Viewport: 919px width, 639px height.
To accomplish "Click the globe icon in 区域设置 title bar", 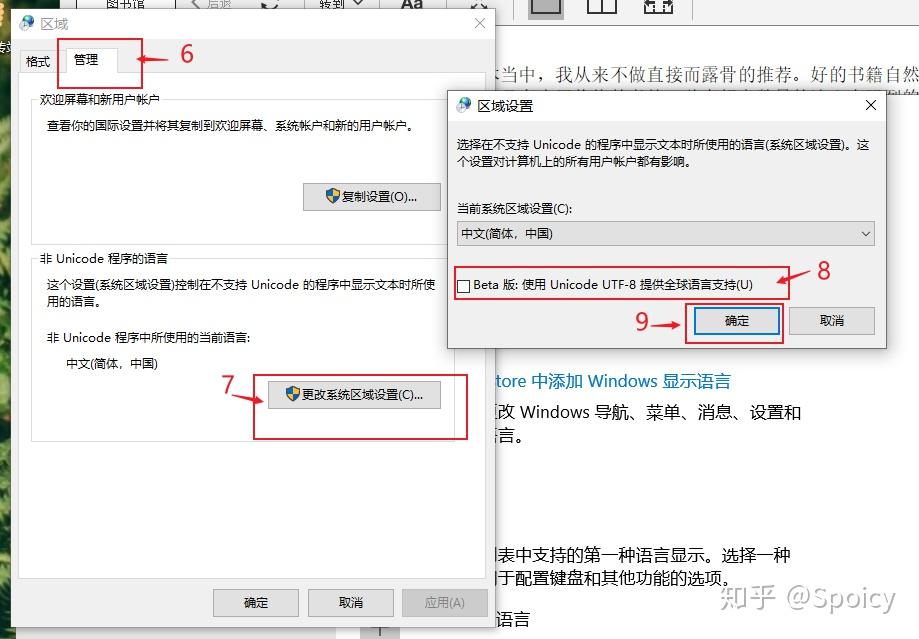I will (464, 105).
